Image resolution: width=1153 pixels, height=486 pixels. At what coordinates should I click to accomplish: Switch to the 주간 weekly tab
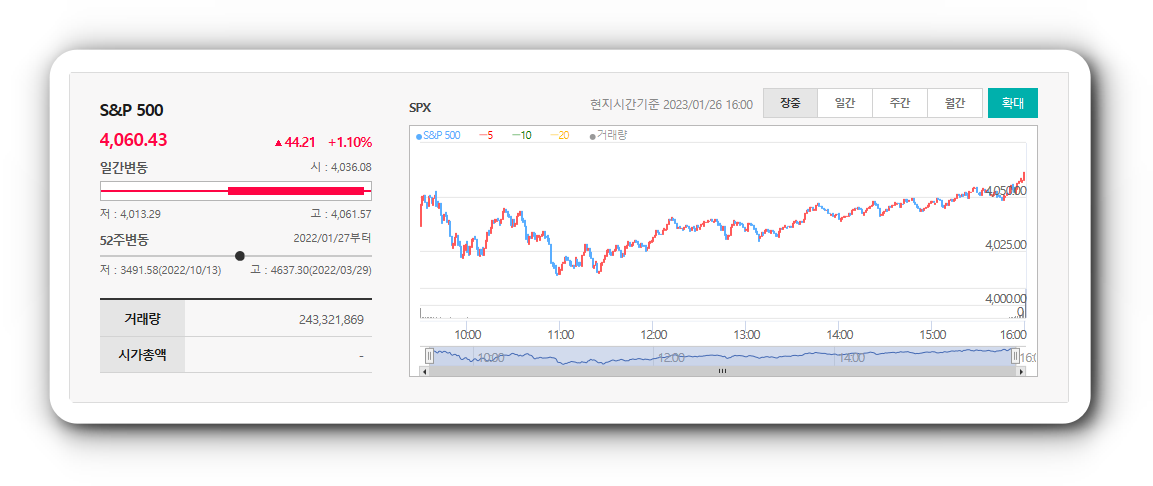pyautogui.click(x=900, y=103)
